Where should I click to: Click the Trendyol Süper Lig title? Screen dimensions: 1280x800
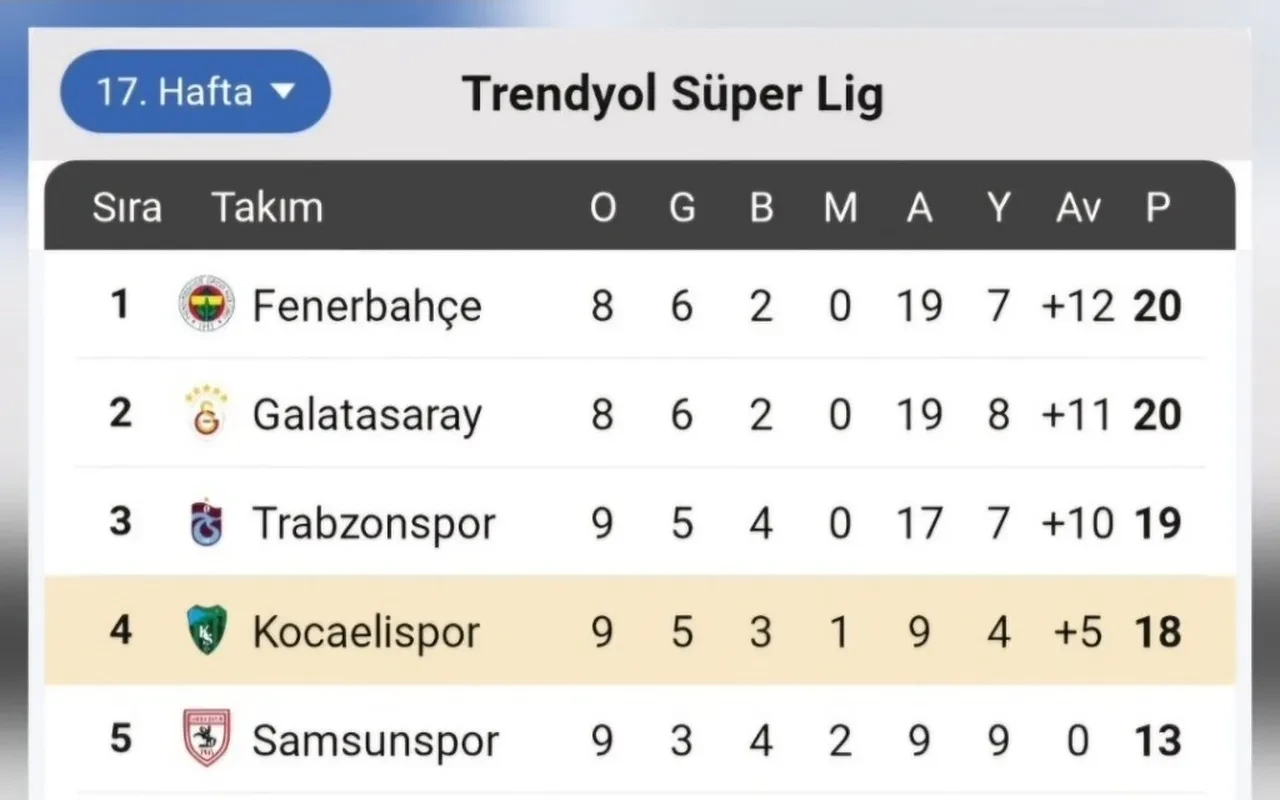pos(672,94)
